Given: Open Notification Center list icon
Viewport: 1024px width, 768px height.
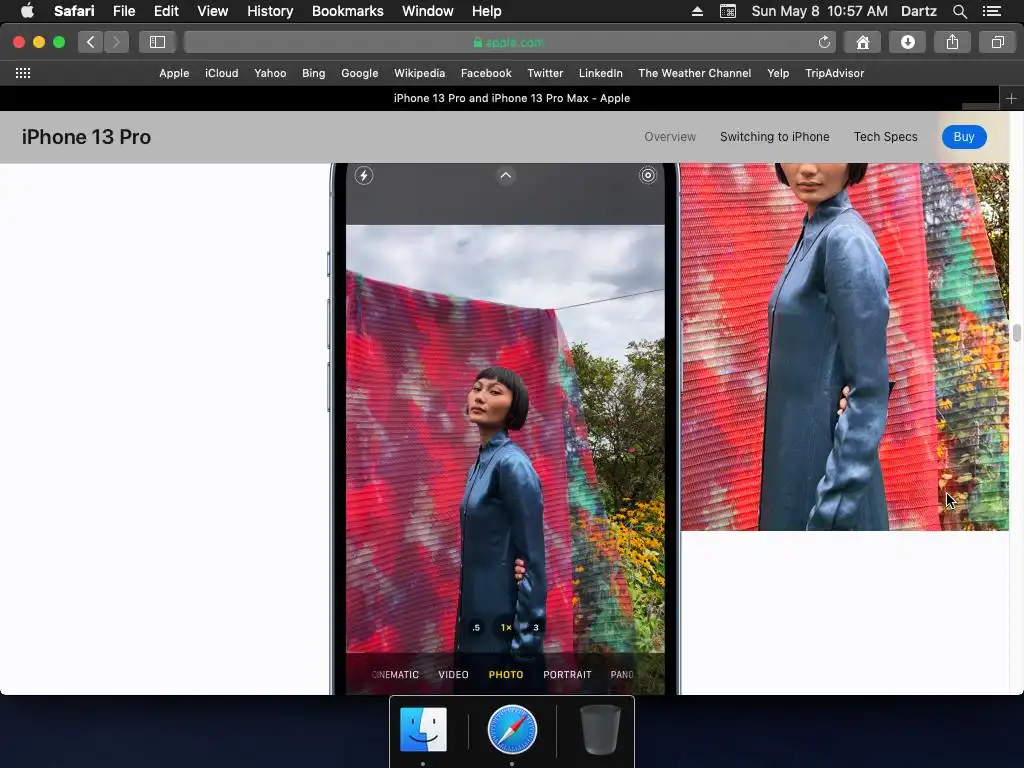Looking at the screenshot, I should point(991,11).
